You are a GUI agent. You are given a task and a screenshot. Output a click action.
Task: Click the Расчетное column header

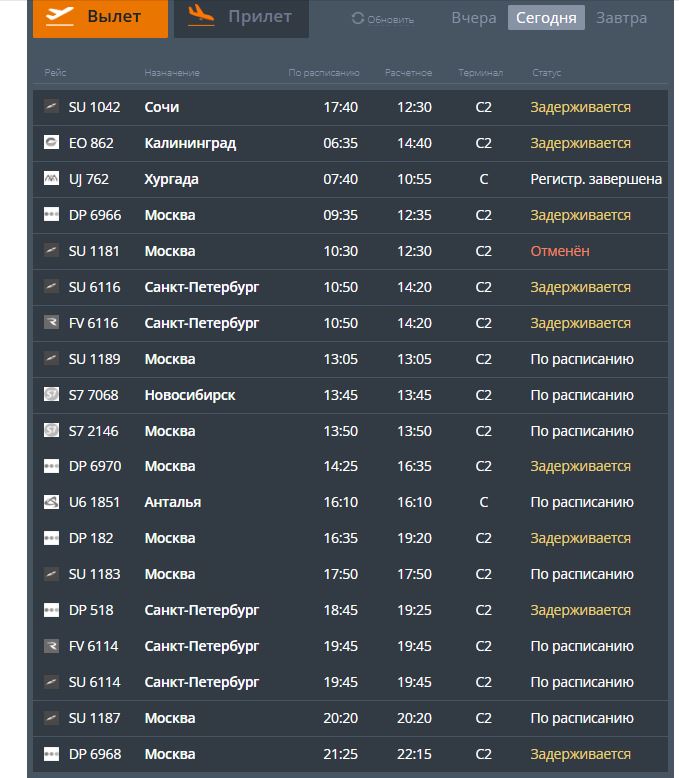click(x=408, y=72)
